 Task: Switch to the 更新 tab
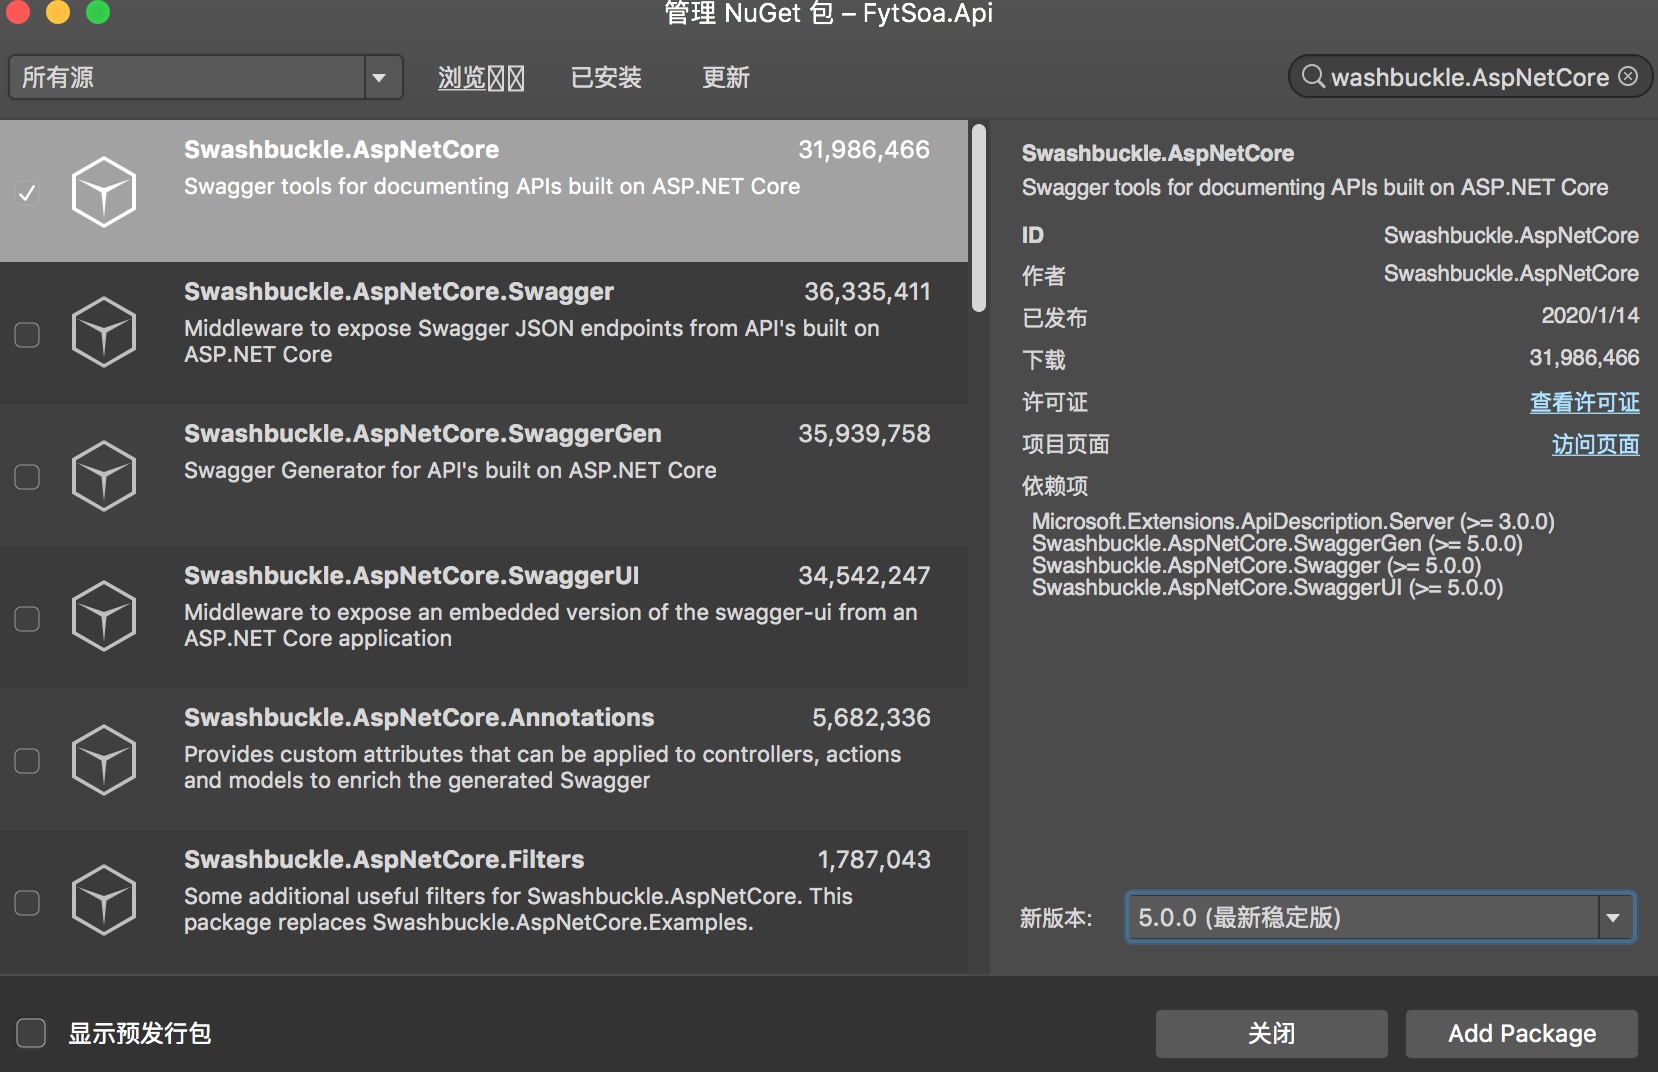pyautogui.click(x=726, y=78)
